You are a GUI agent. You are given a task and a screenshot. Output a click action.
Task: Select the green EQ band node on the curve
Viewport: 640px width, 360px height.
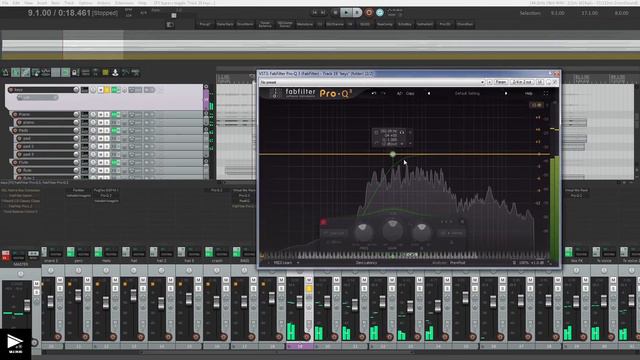392,154
